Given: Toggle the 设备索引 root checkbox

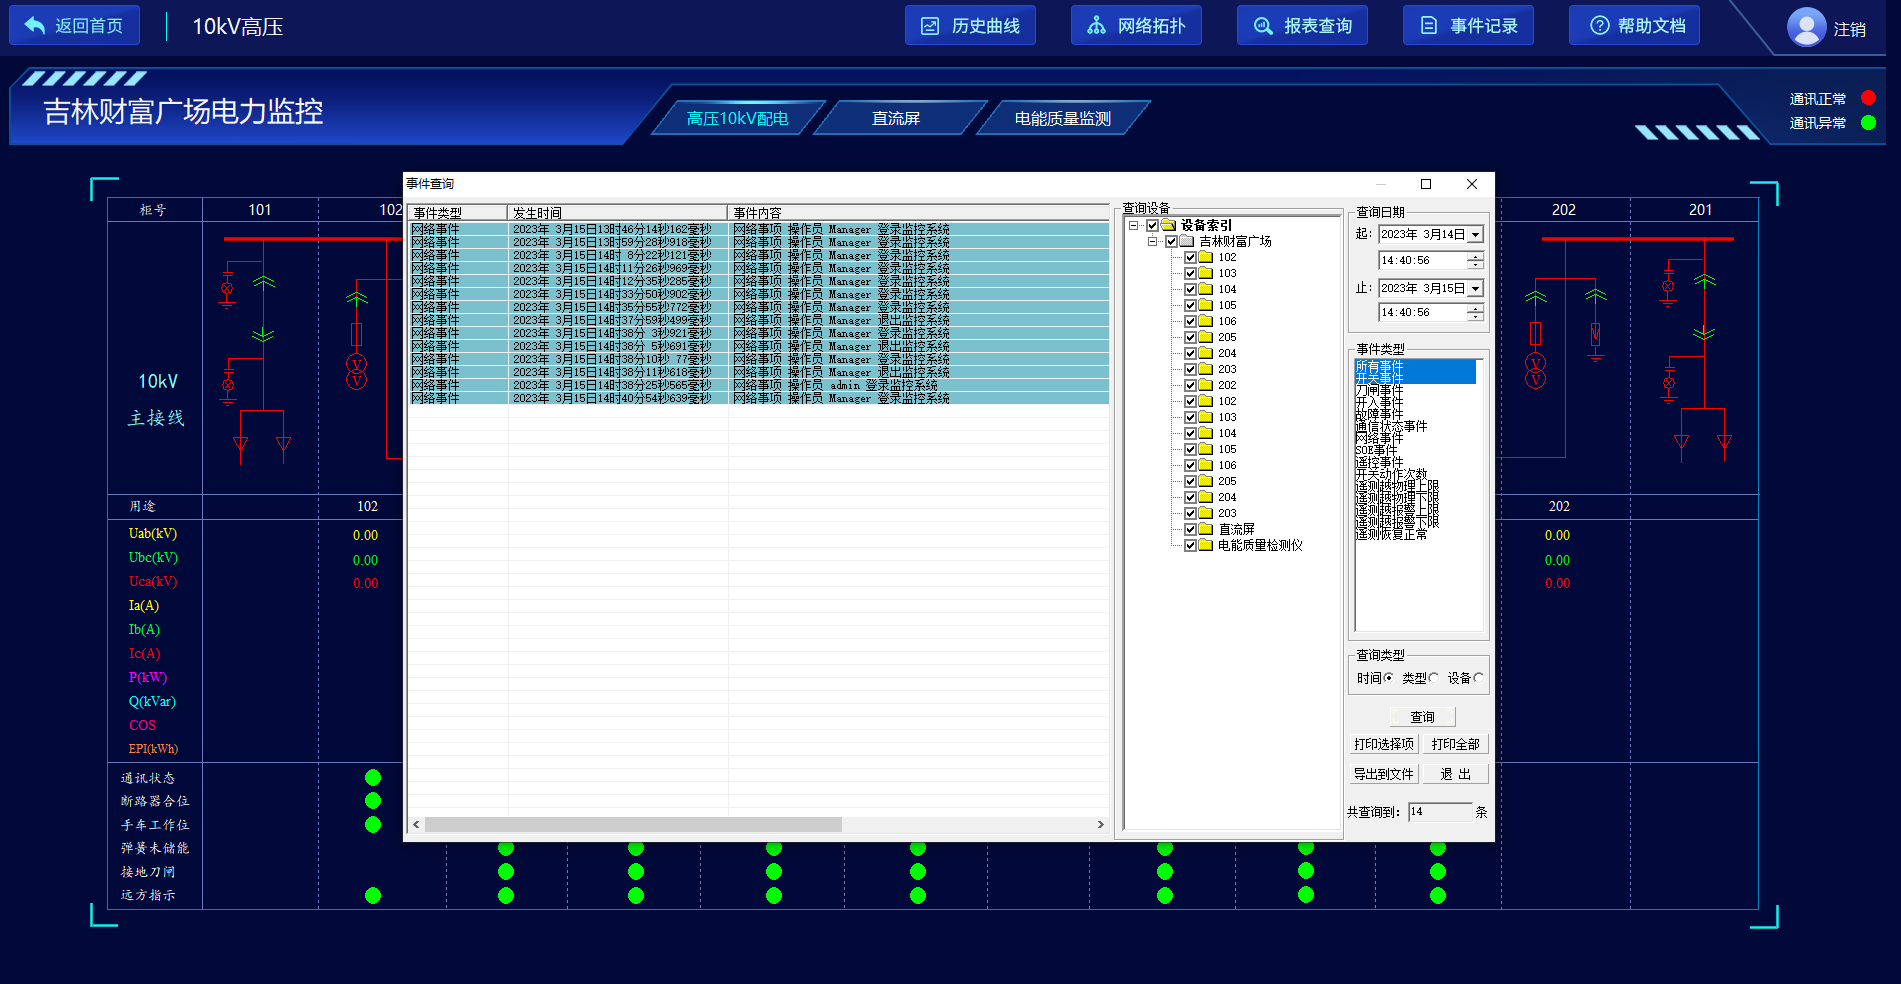Looking at the screenshot, I should [x=1152, y=225].
